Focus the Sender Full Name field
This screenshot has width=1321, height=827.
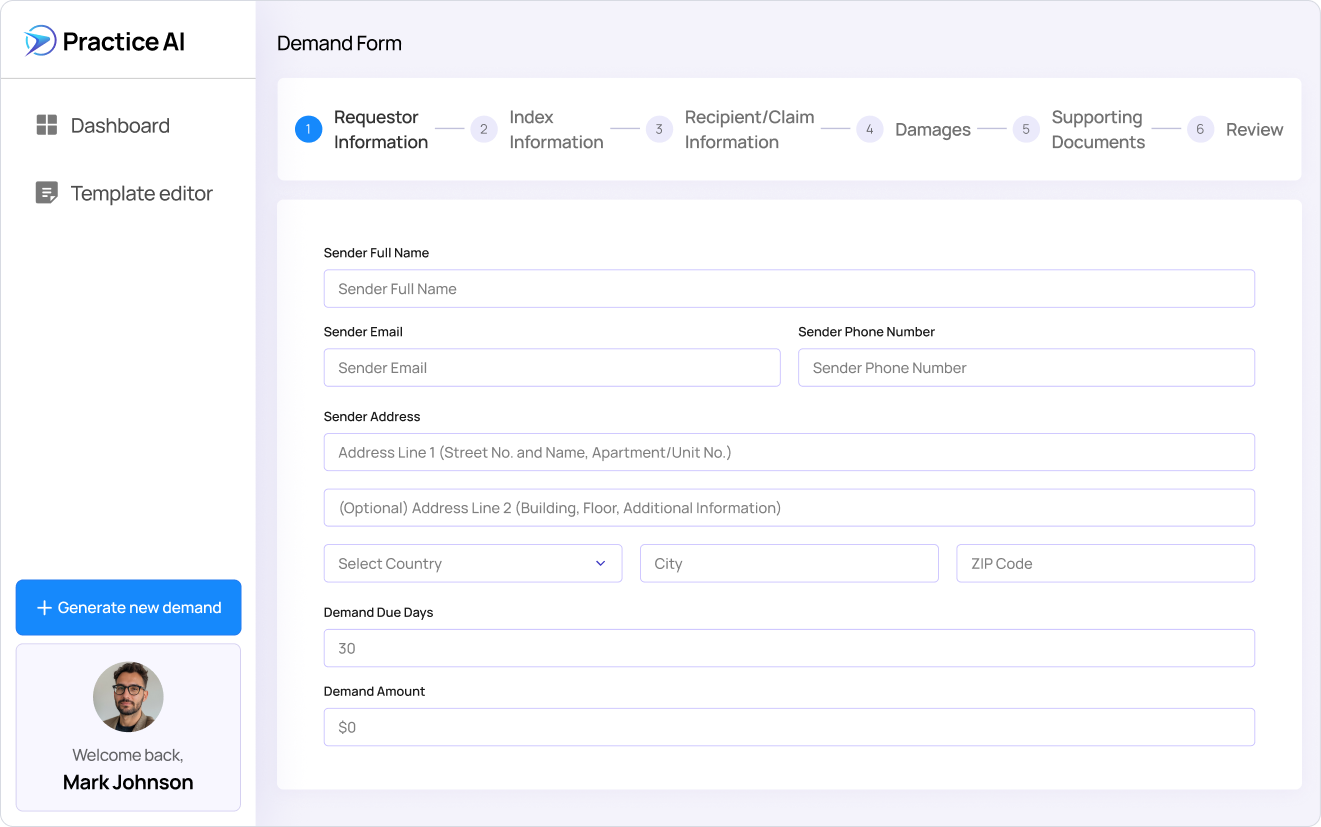click(789, 288)
